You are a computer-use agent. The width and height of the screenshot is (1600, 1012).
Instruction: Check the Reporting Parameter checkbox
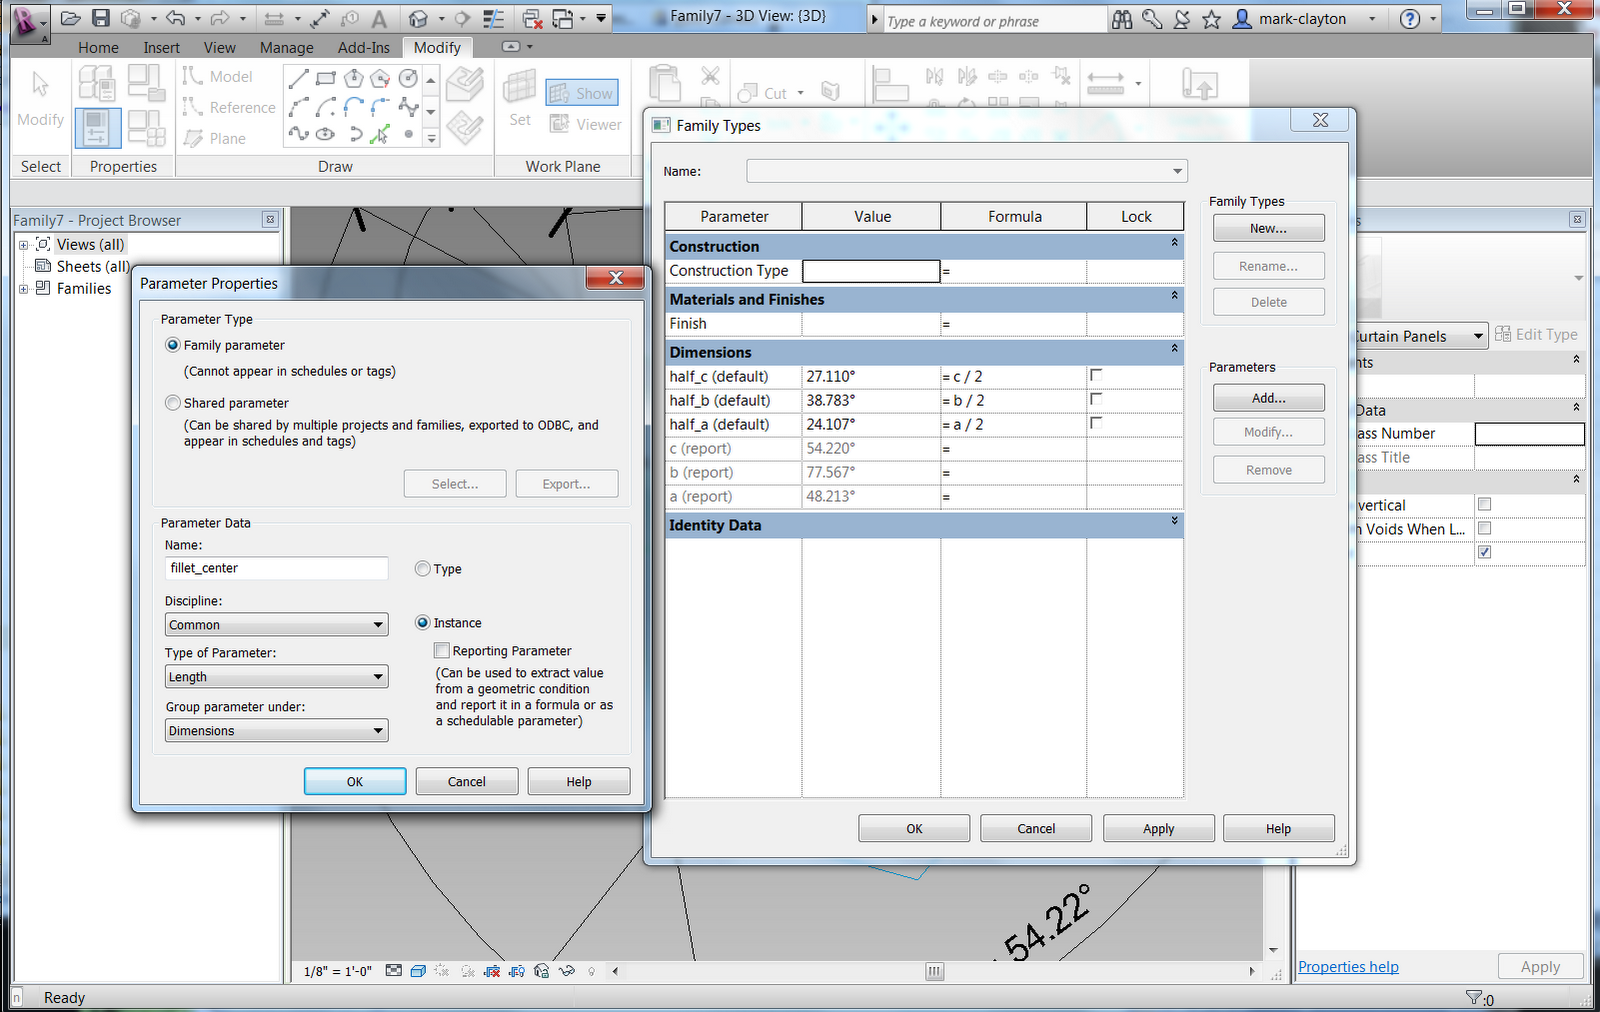[x=442, y=650]
